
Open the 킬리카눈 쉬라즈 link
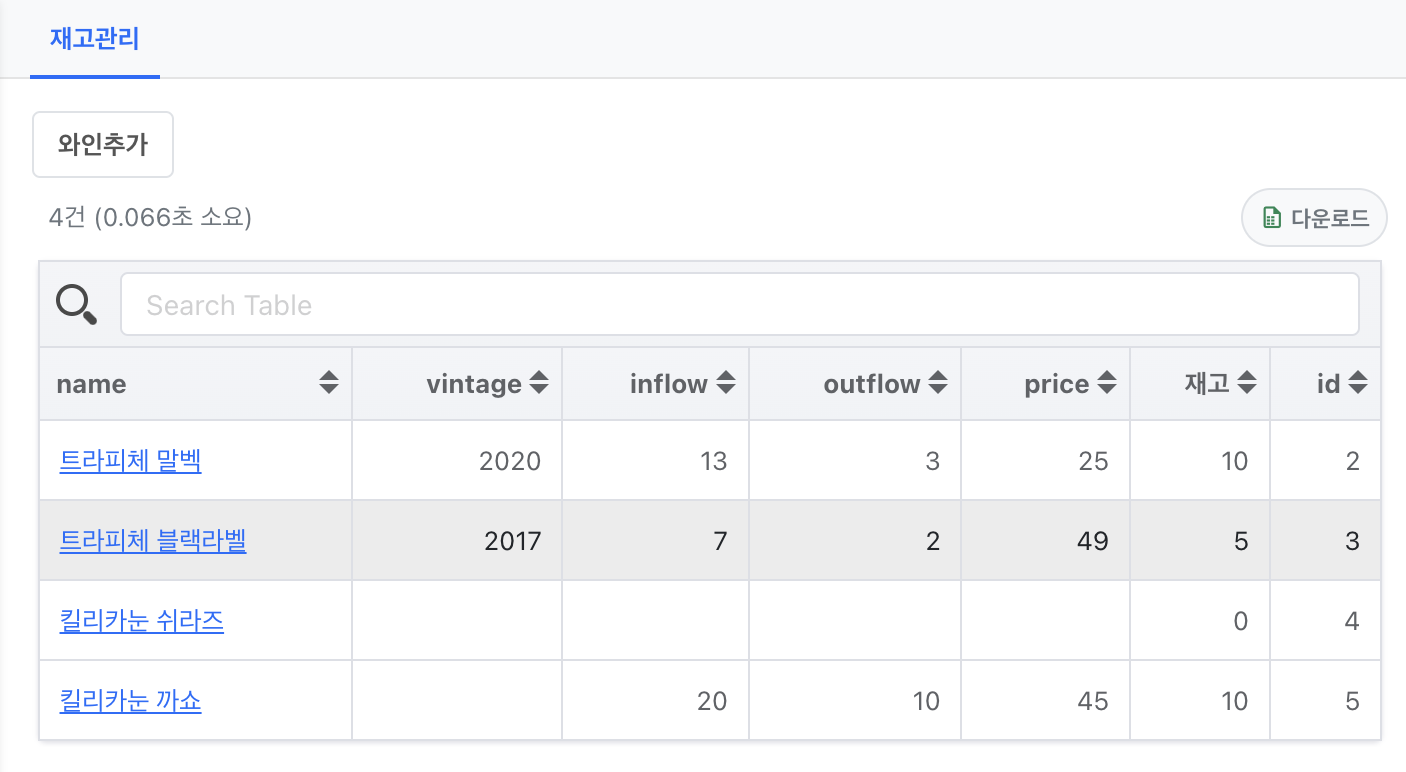coord(142,621)
